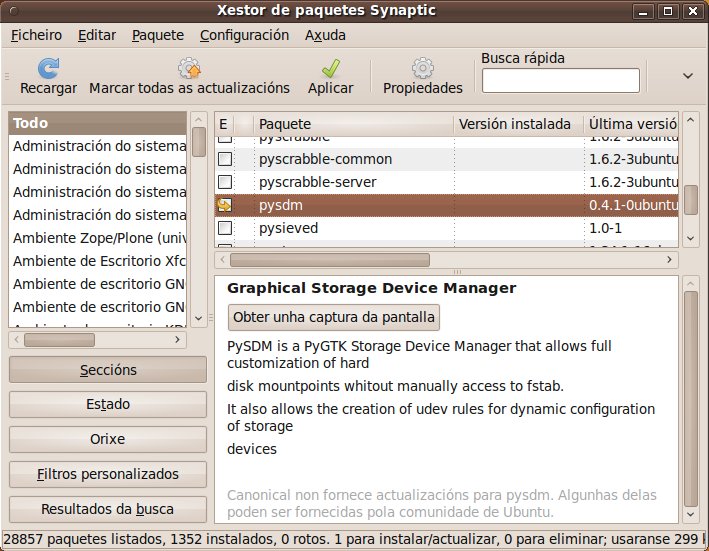Viewport: 709px width, 551px height.
Task: Click sections list scroll-right arrow
Action: tap(178, 339)
